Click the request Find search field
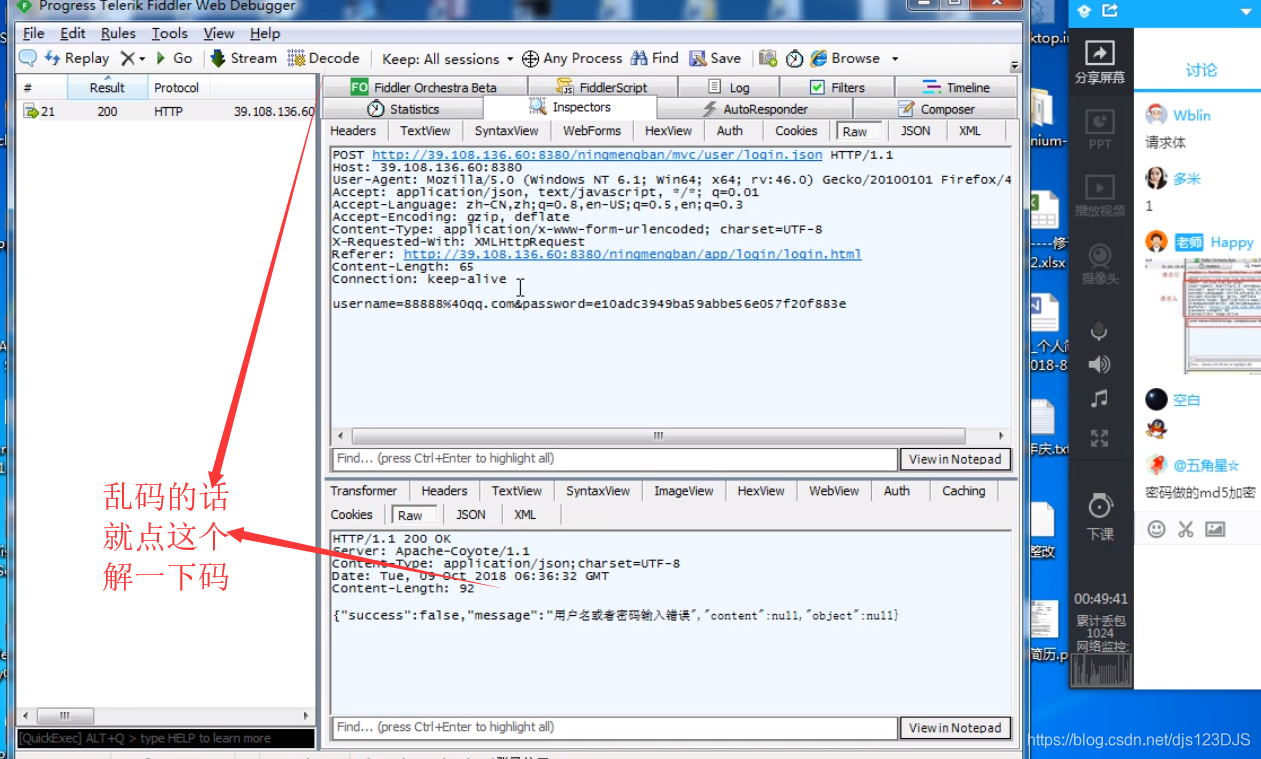 point(614,459)
